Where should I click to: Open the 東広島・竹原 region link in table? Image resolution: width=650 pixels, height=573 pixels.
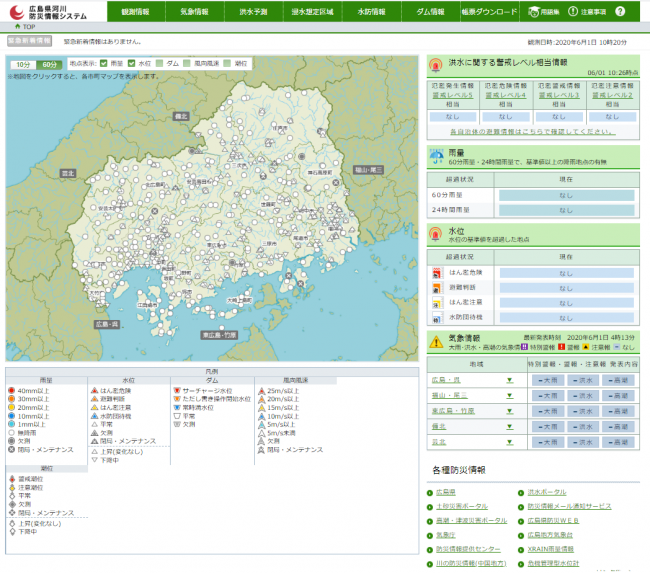point(453,411)
